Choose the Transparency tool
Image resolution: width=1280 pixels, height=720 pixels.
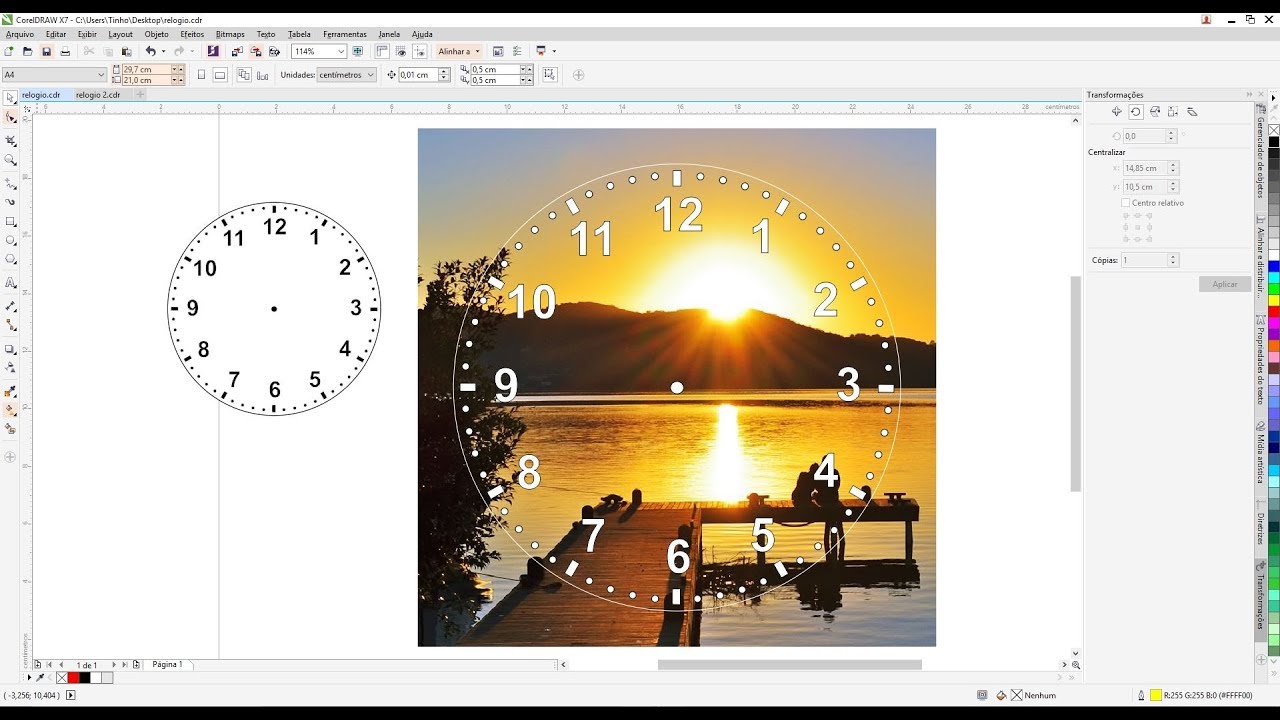point(11,367)
